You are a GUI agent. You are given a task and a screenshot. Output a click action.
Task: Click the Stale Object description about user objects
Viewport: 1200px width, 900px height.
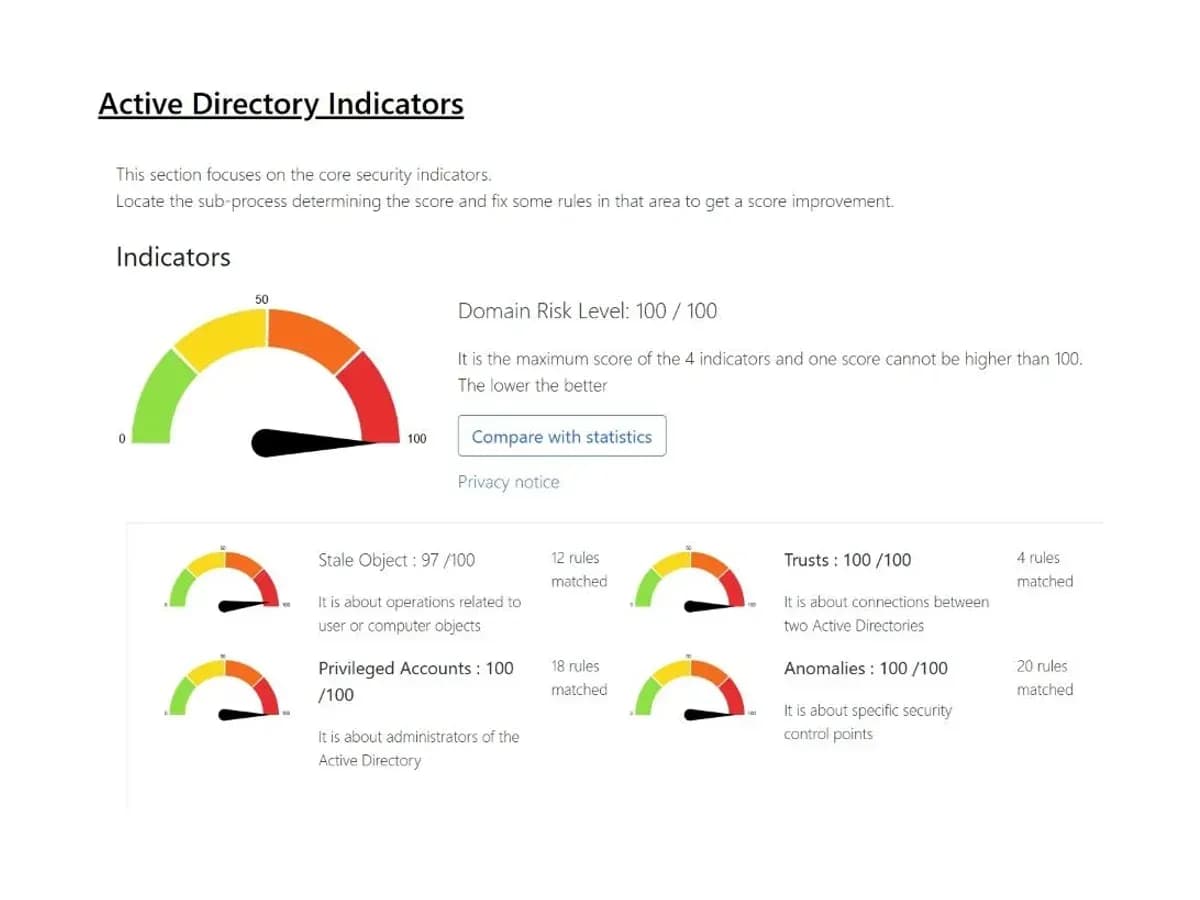(x=420, y=614)
